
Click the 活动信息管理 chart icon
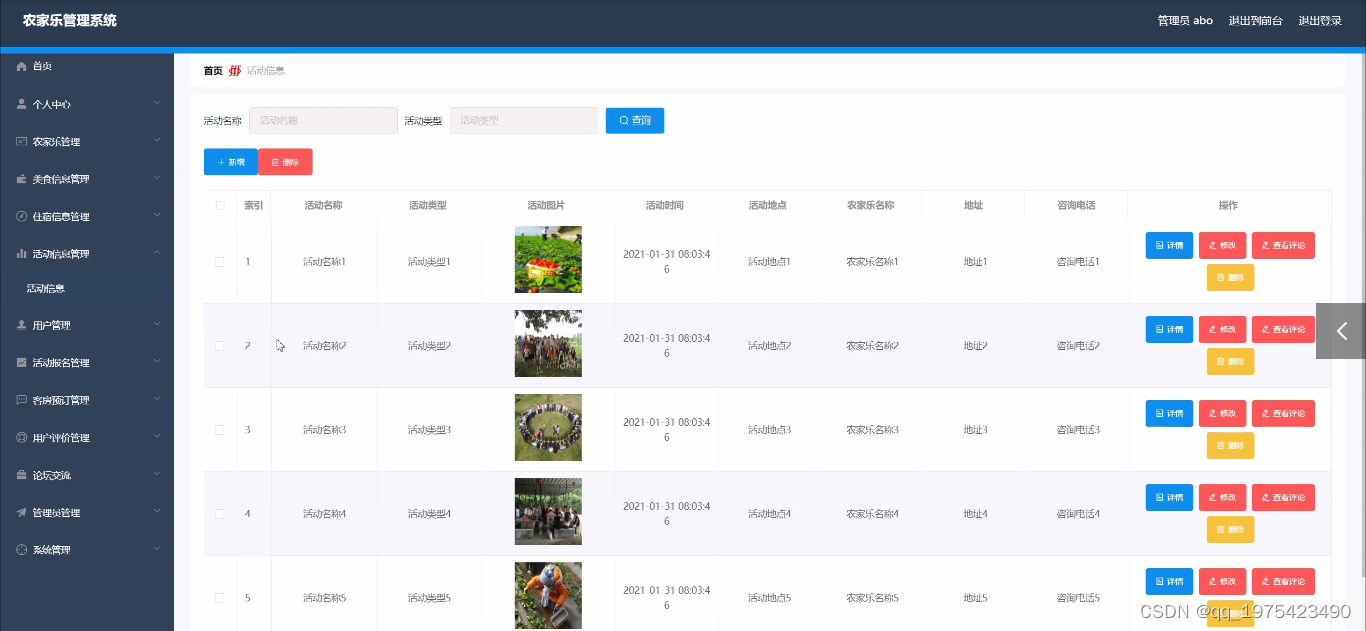click(22, 253)
